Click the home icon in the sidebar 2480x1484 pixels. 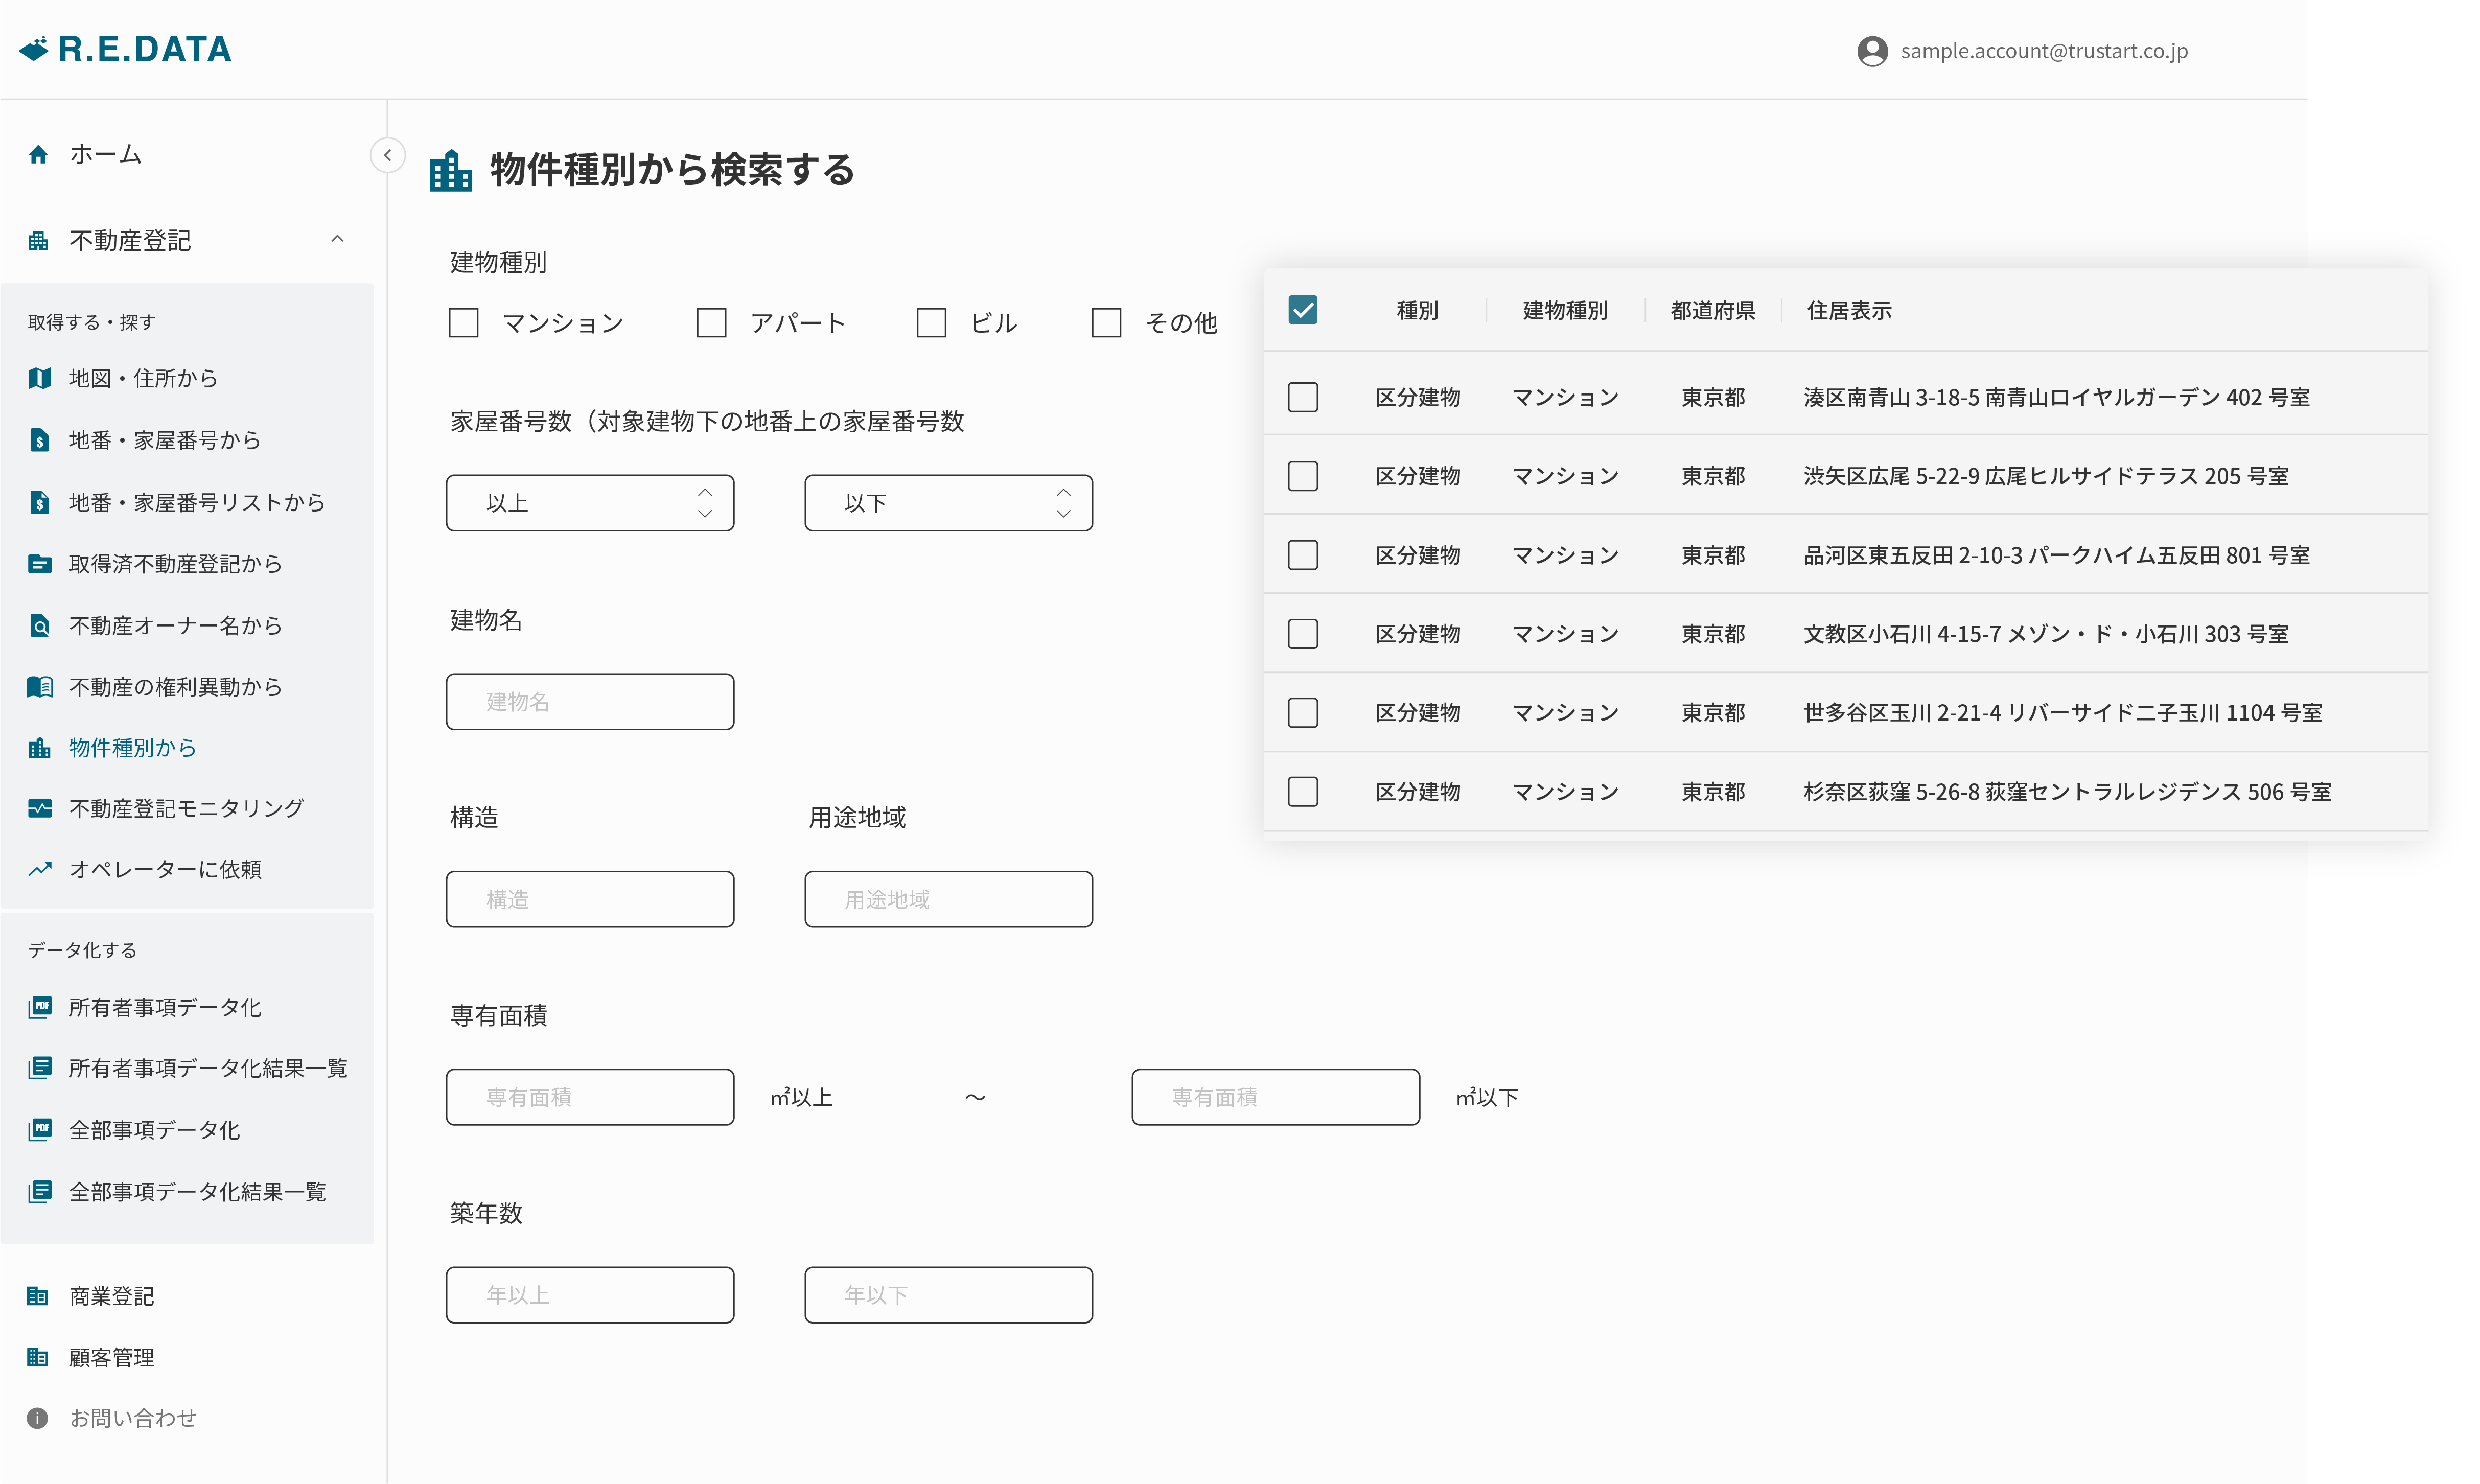(x=38, y=154)
